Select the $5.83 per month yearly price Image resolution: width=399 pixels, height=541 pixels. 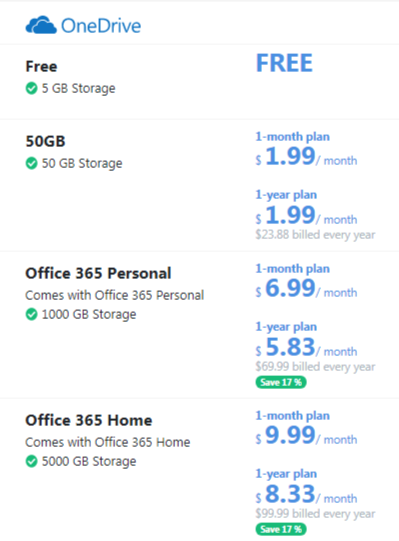point(306,347)
